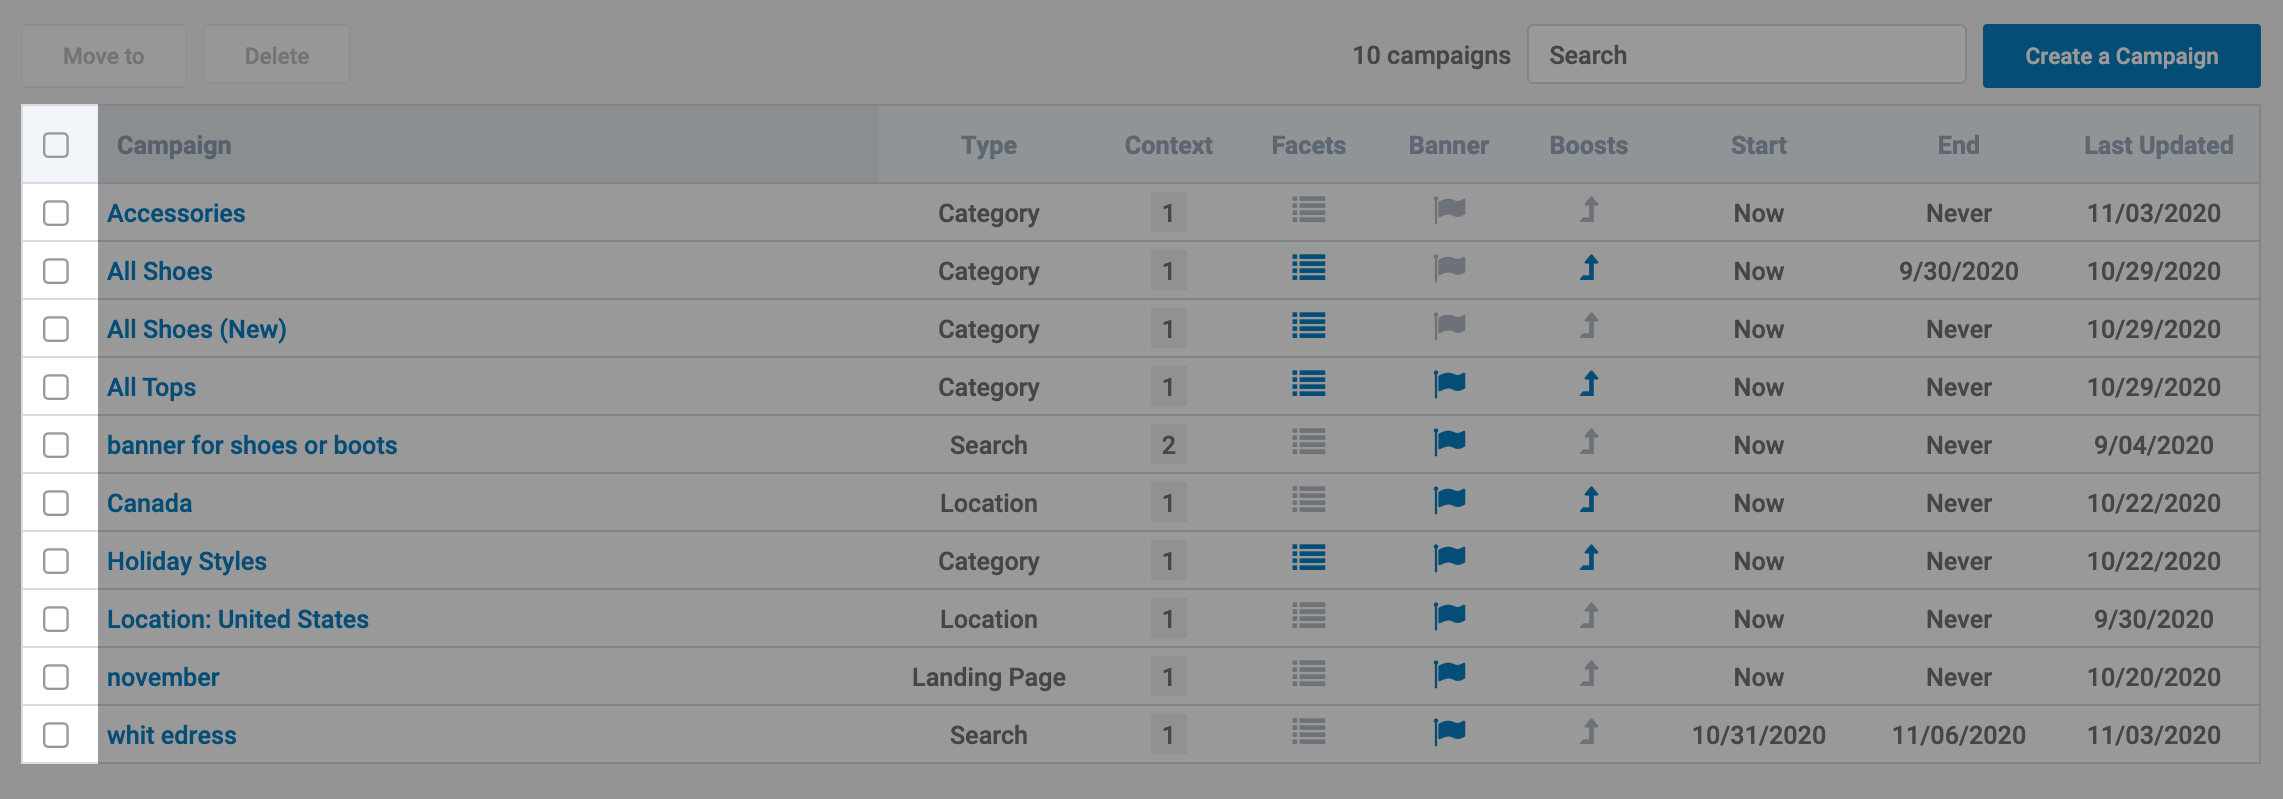Click the banner flag icon for november
This screenshot has width=2283, height=799.
point(1449,674)
